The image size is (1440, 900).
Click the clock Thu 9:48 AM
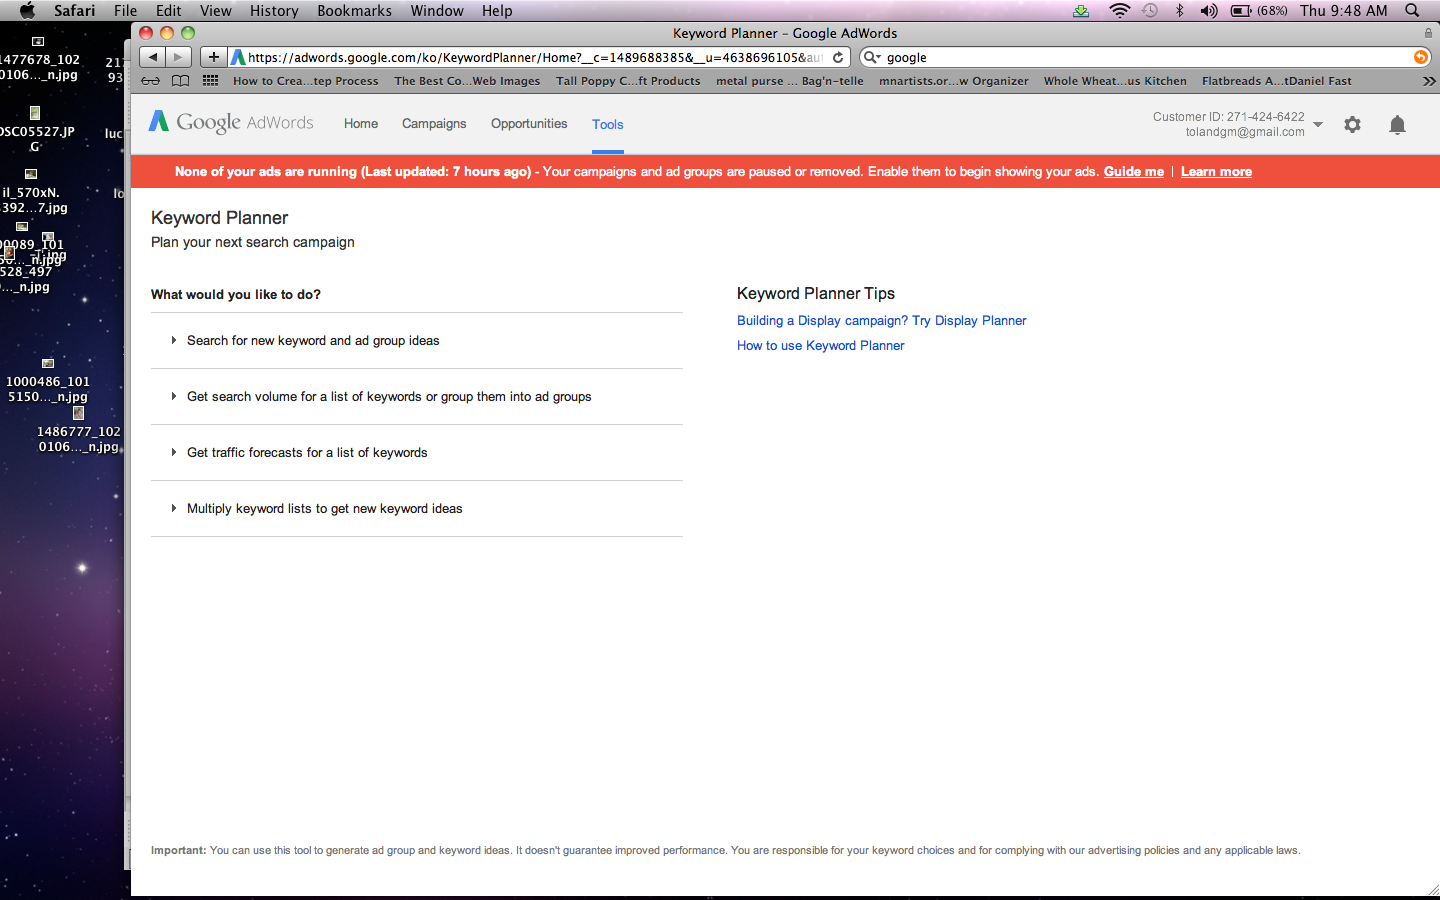click(x=1343, y=10)
